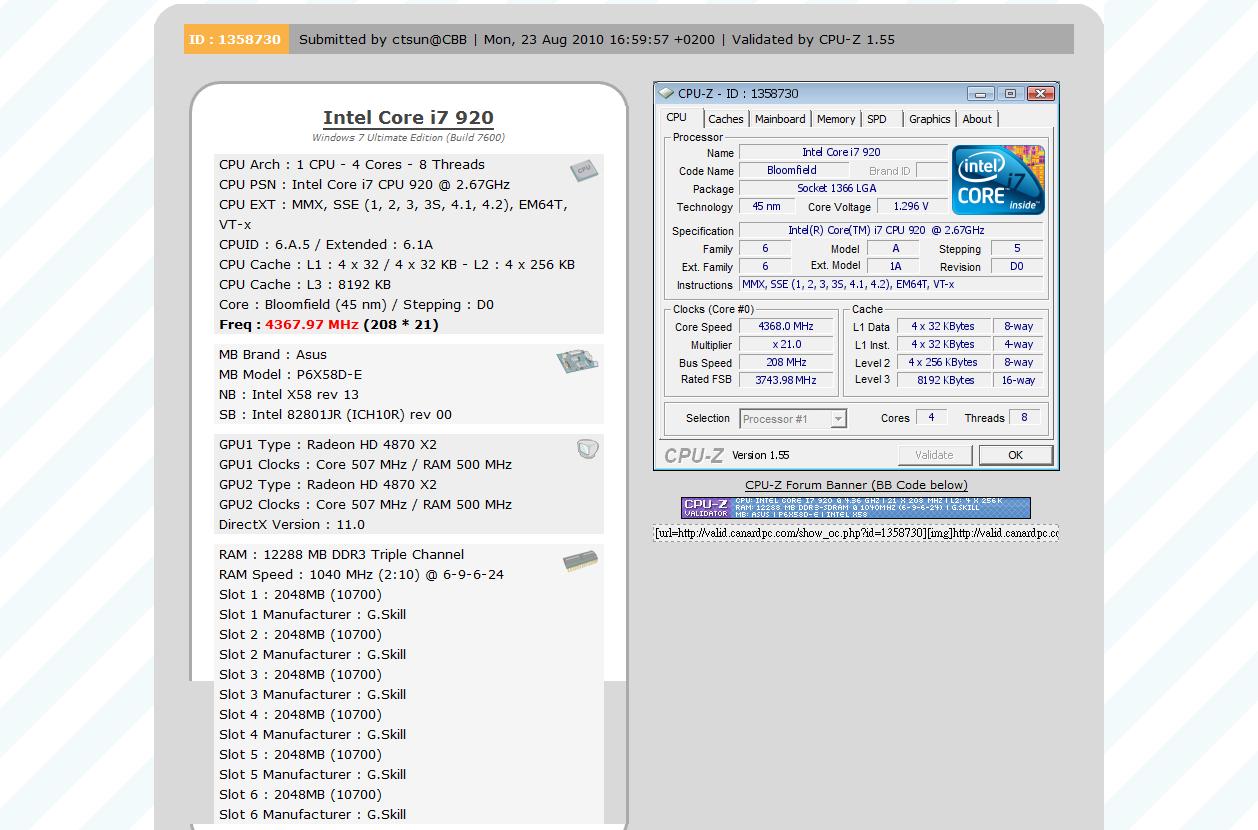Click the Slot 1 : 2048MB (10700) line
This screenshot has height=830, width=1258.
click(300, 595)
